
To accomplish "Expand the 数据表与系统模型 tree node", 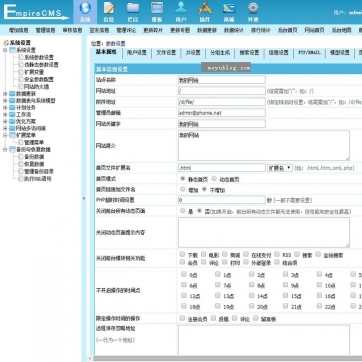I will (x=5, y=101).
